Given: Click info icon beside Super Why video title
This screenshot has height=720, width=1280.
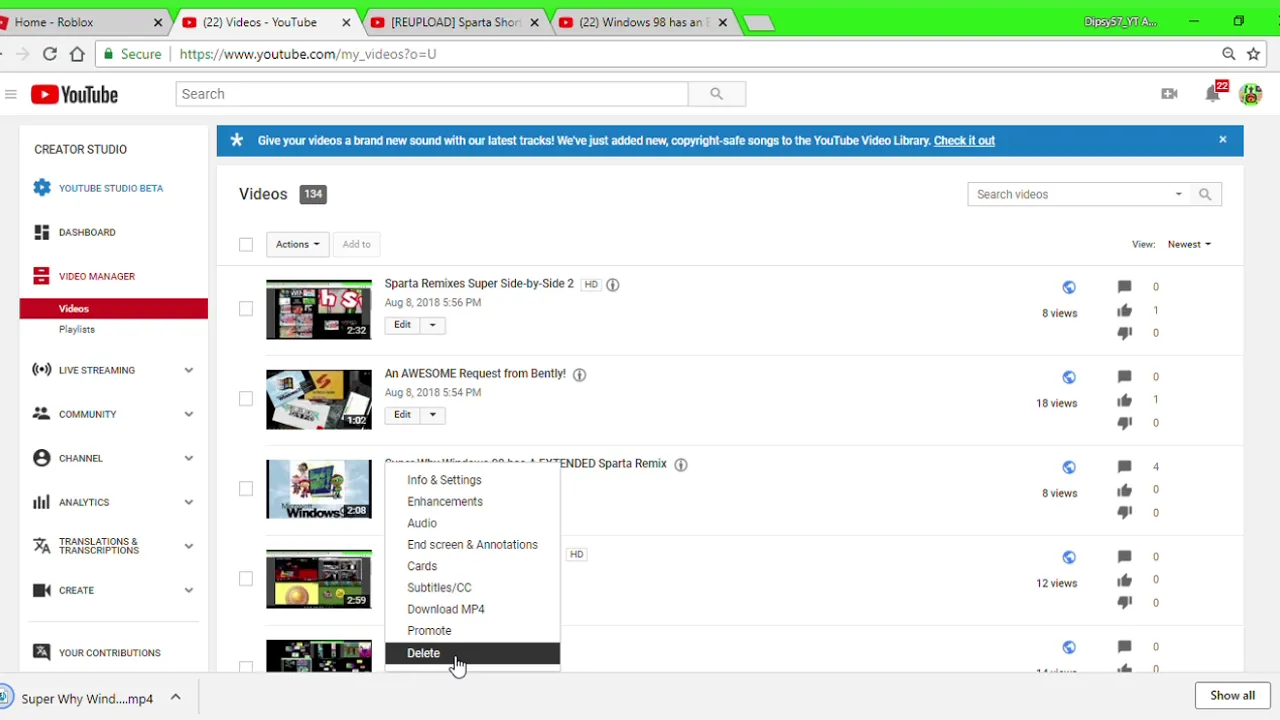Looking at the screenshot, I should [x=681, y=465].
